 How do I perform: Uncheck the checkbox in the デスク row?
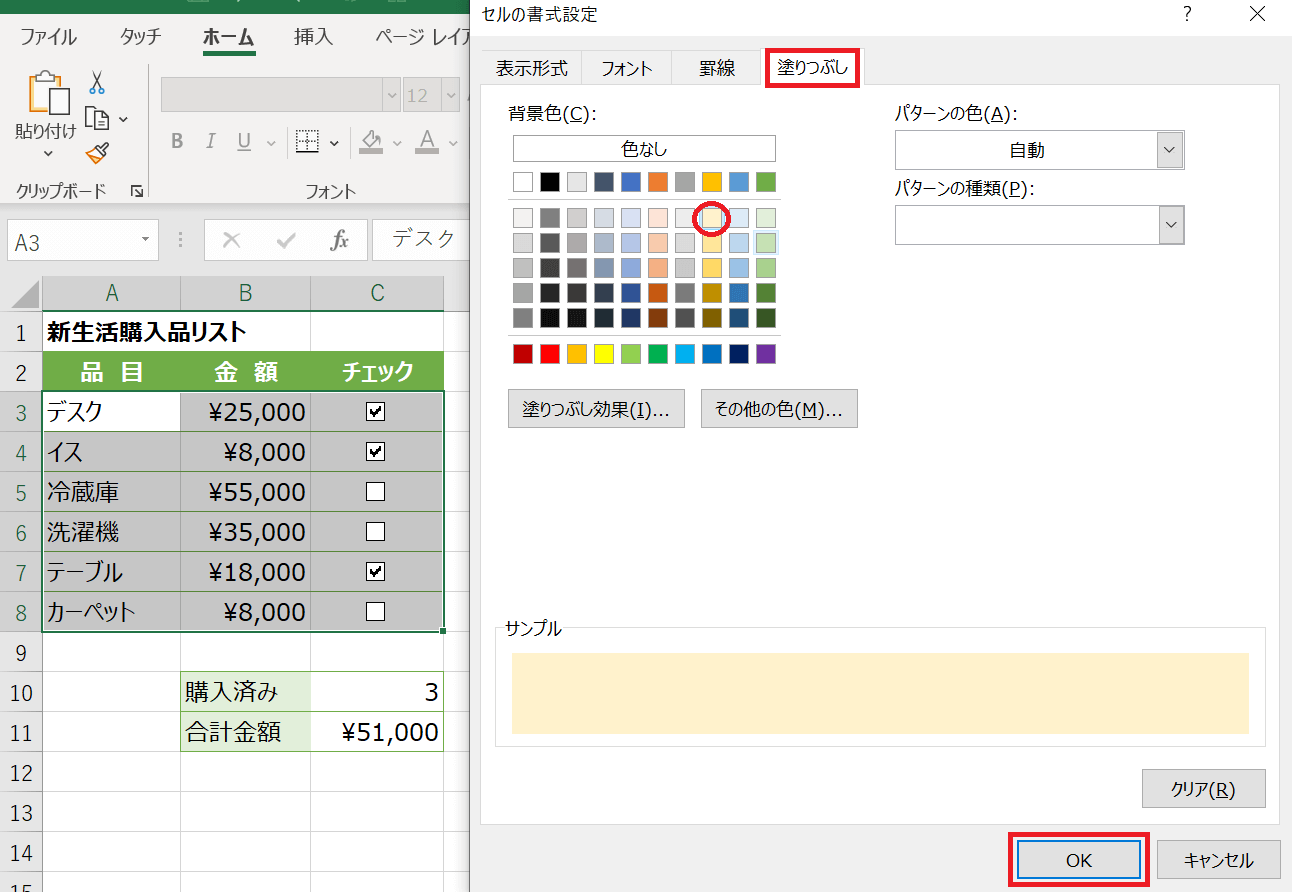tap(376, 411)
